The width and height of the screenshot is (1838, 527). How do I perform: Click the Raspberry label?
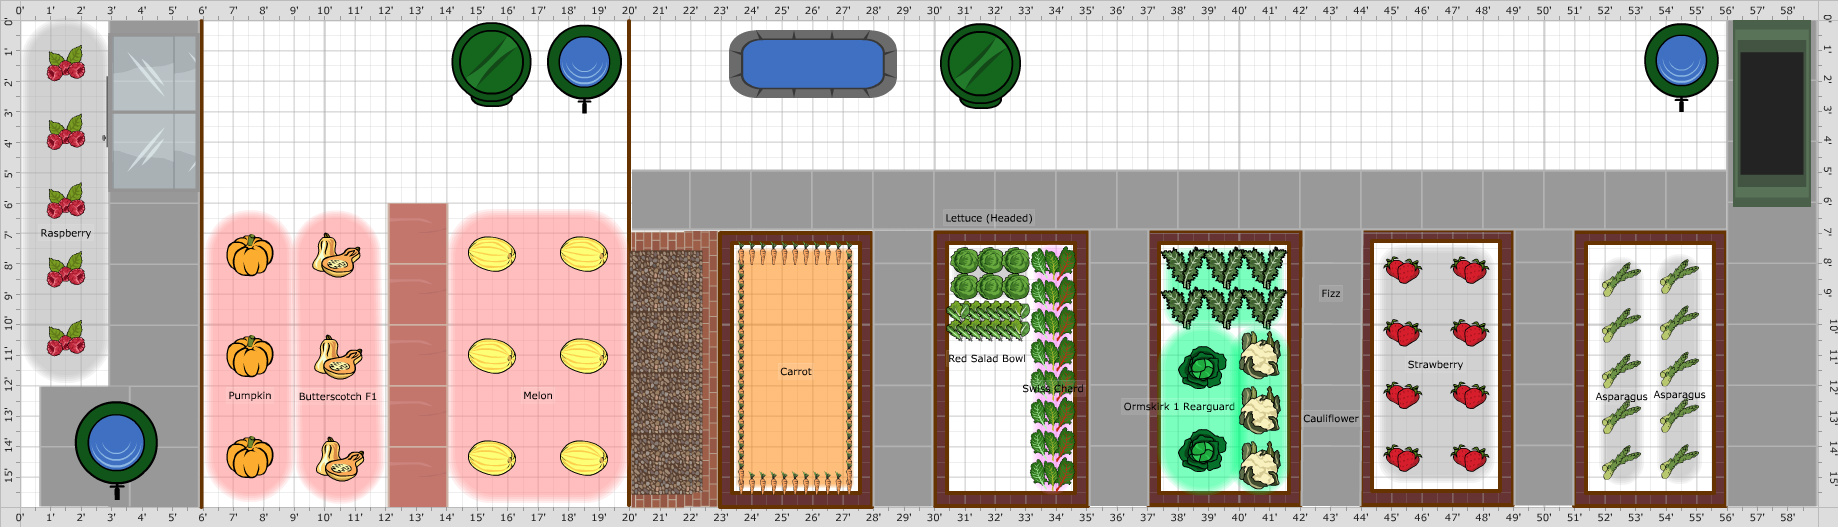66,233
